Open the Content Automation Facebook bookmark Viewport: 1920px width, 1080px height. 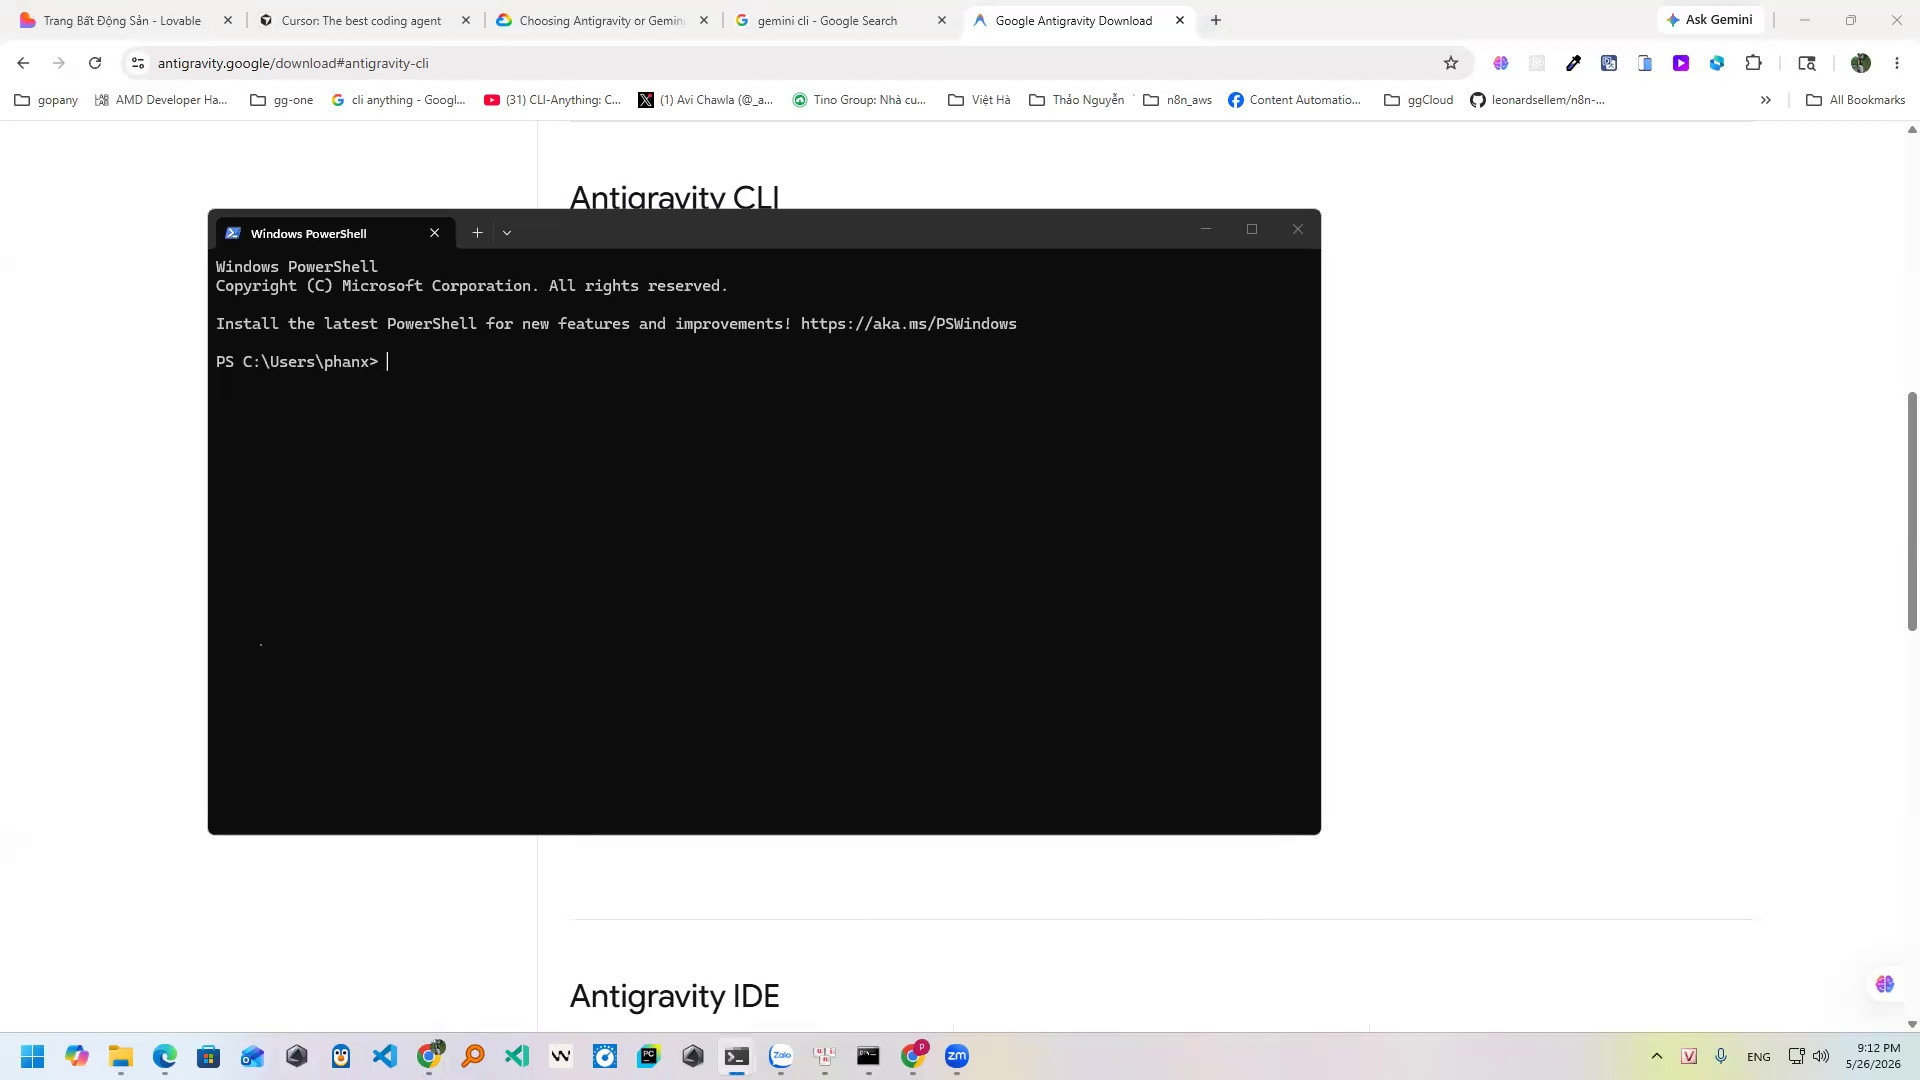pos(1294,100)
